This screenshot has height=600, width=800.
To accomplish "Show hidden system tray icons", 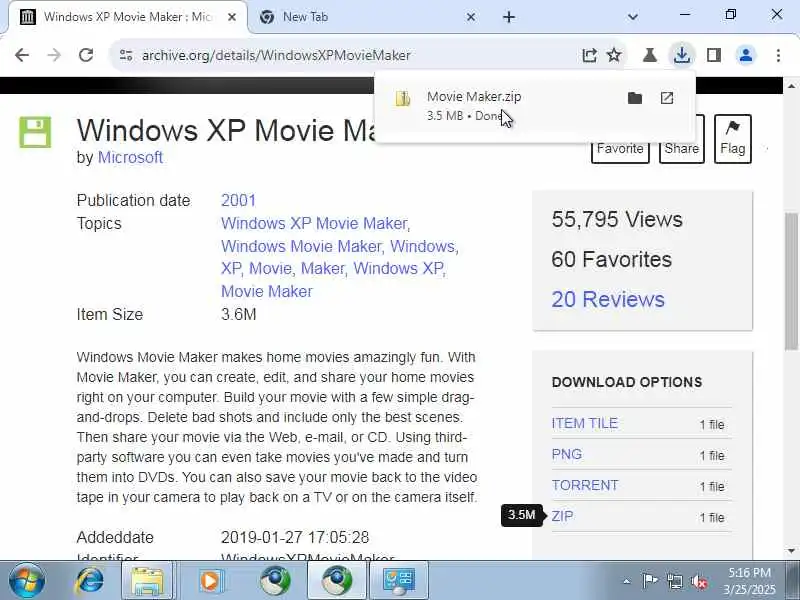I will 627,581.
